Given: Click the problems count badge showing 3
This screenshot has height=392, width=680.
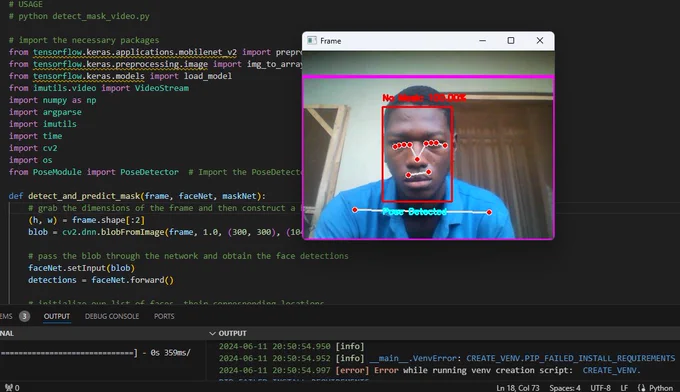Looking at the screenshot, I should click(24, 316).
